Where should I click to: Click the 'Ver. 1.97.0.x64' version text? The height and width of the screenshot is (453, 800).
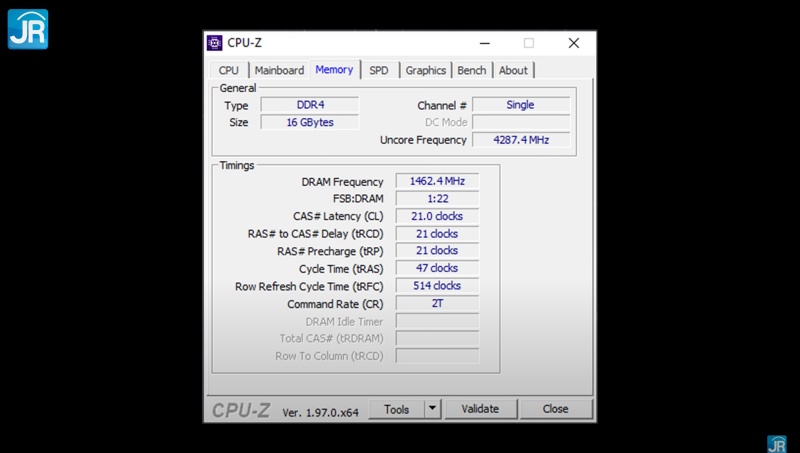(x=320, y=413)
